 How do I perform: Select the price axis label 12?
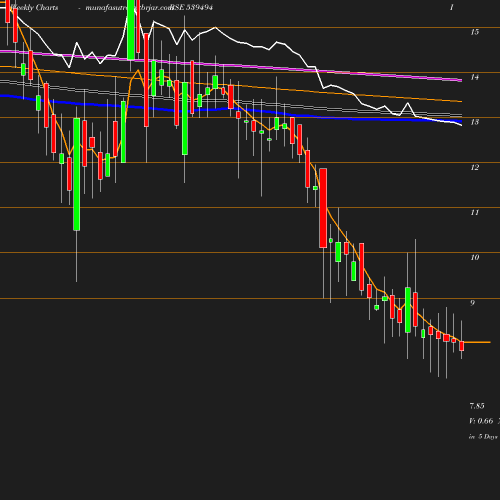tap(475, 168)
